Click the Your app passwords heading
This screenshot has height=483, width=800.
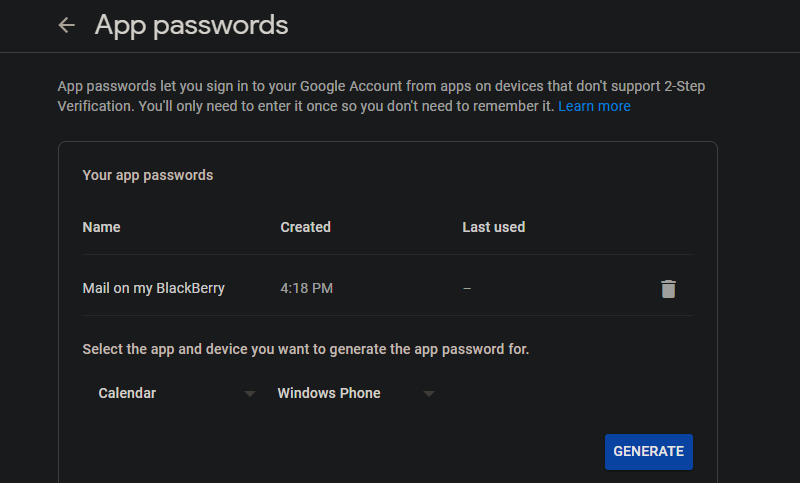pos(147,175)
